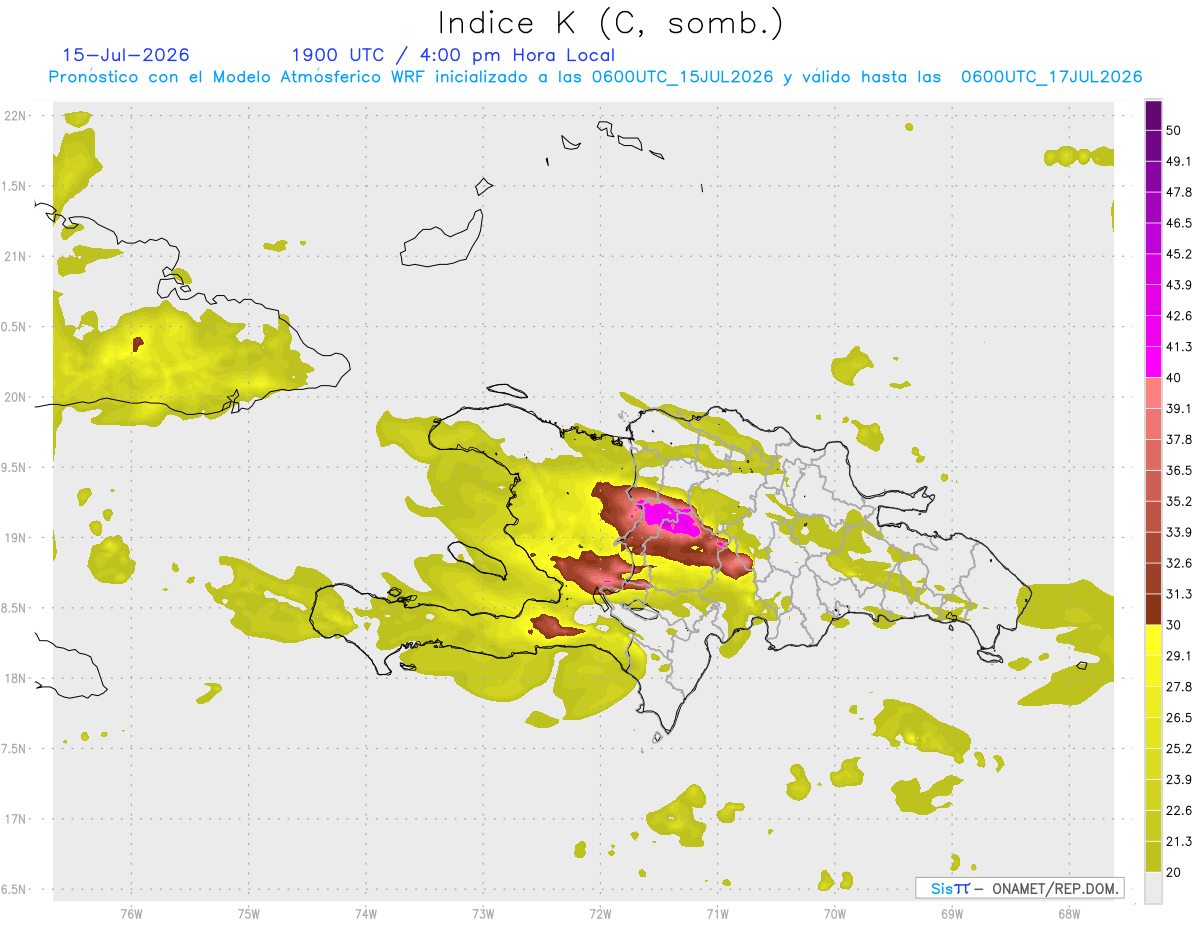The width and height of the screenshot is (1200, 927).
Task: Click the colorbar value '29.1'
Action: pos(1179,656)
